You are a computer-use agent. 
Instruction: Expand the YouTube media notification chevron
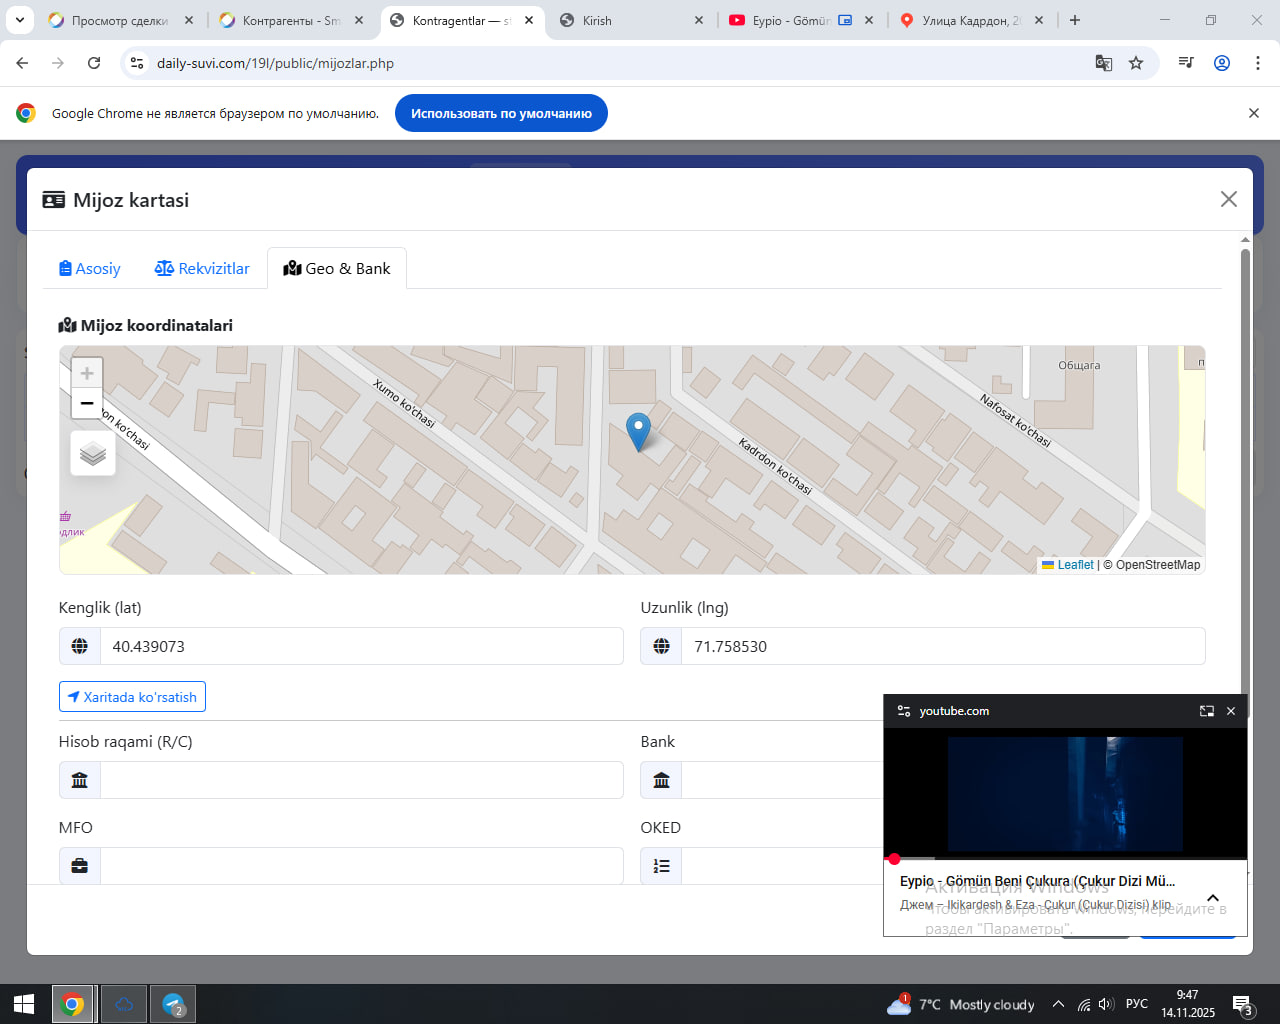[1213, 898]
